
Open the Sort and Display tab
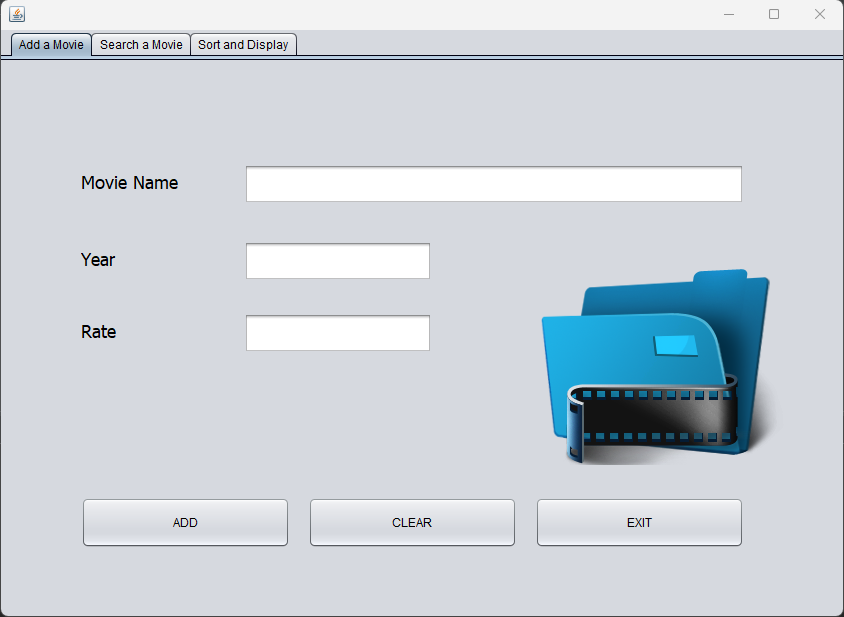(x=243, y=45)
